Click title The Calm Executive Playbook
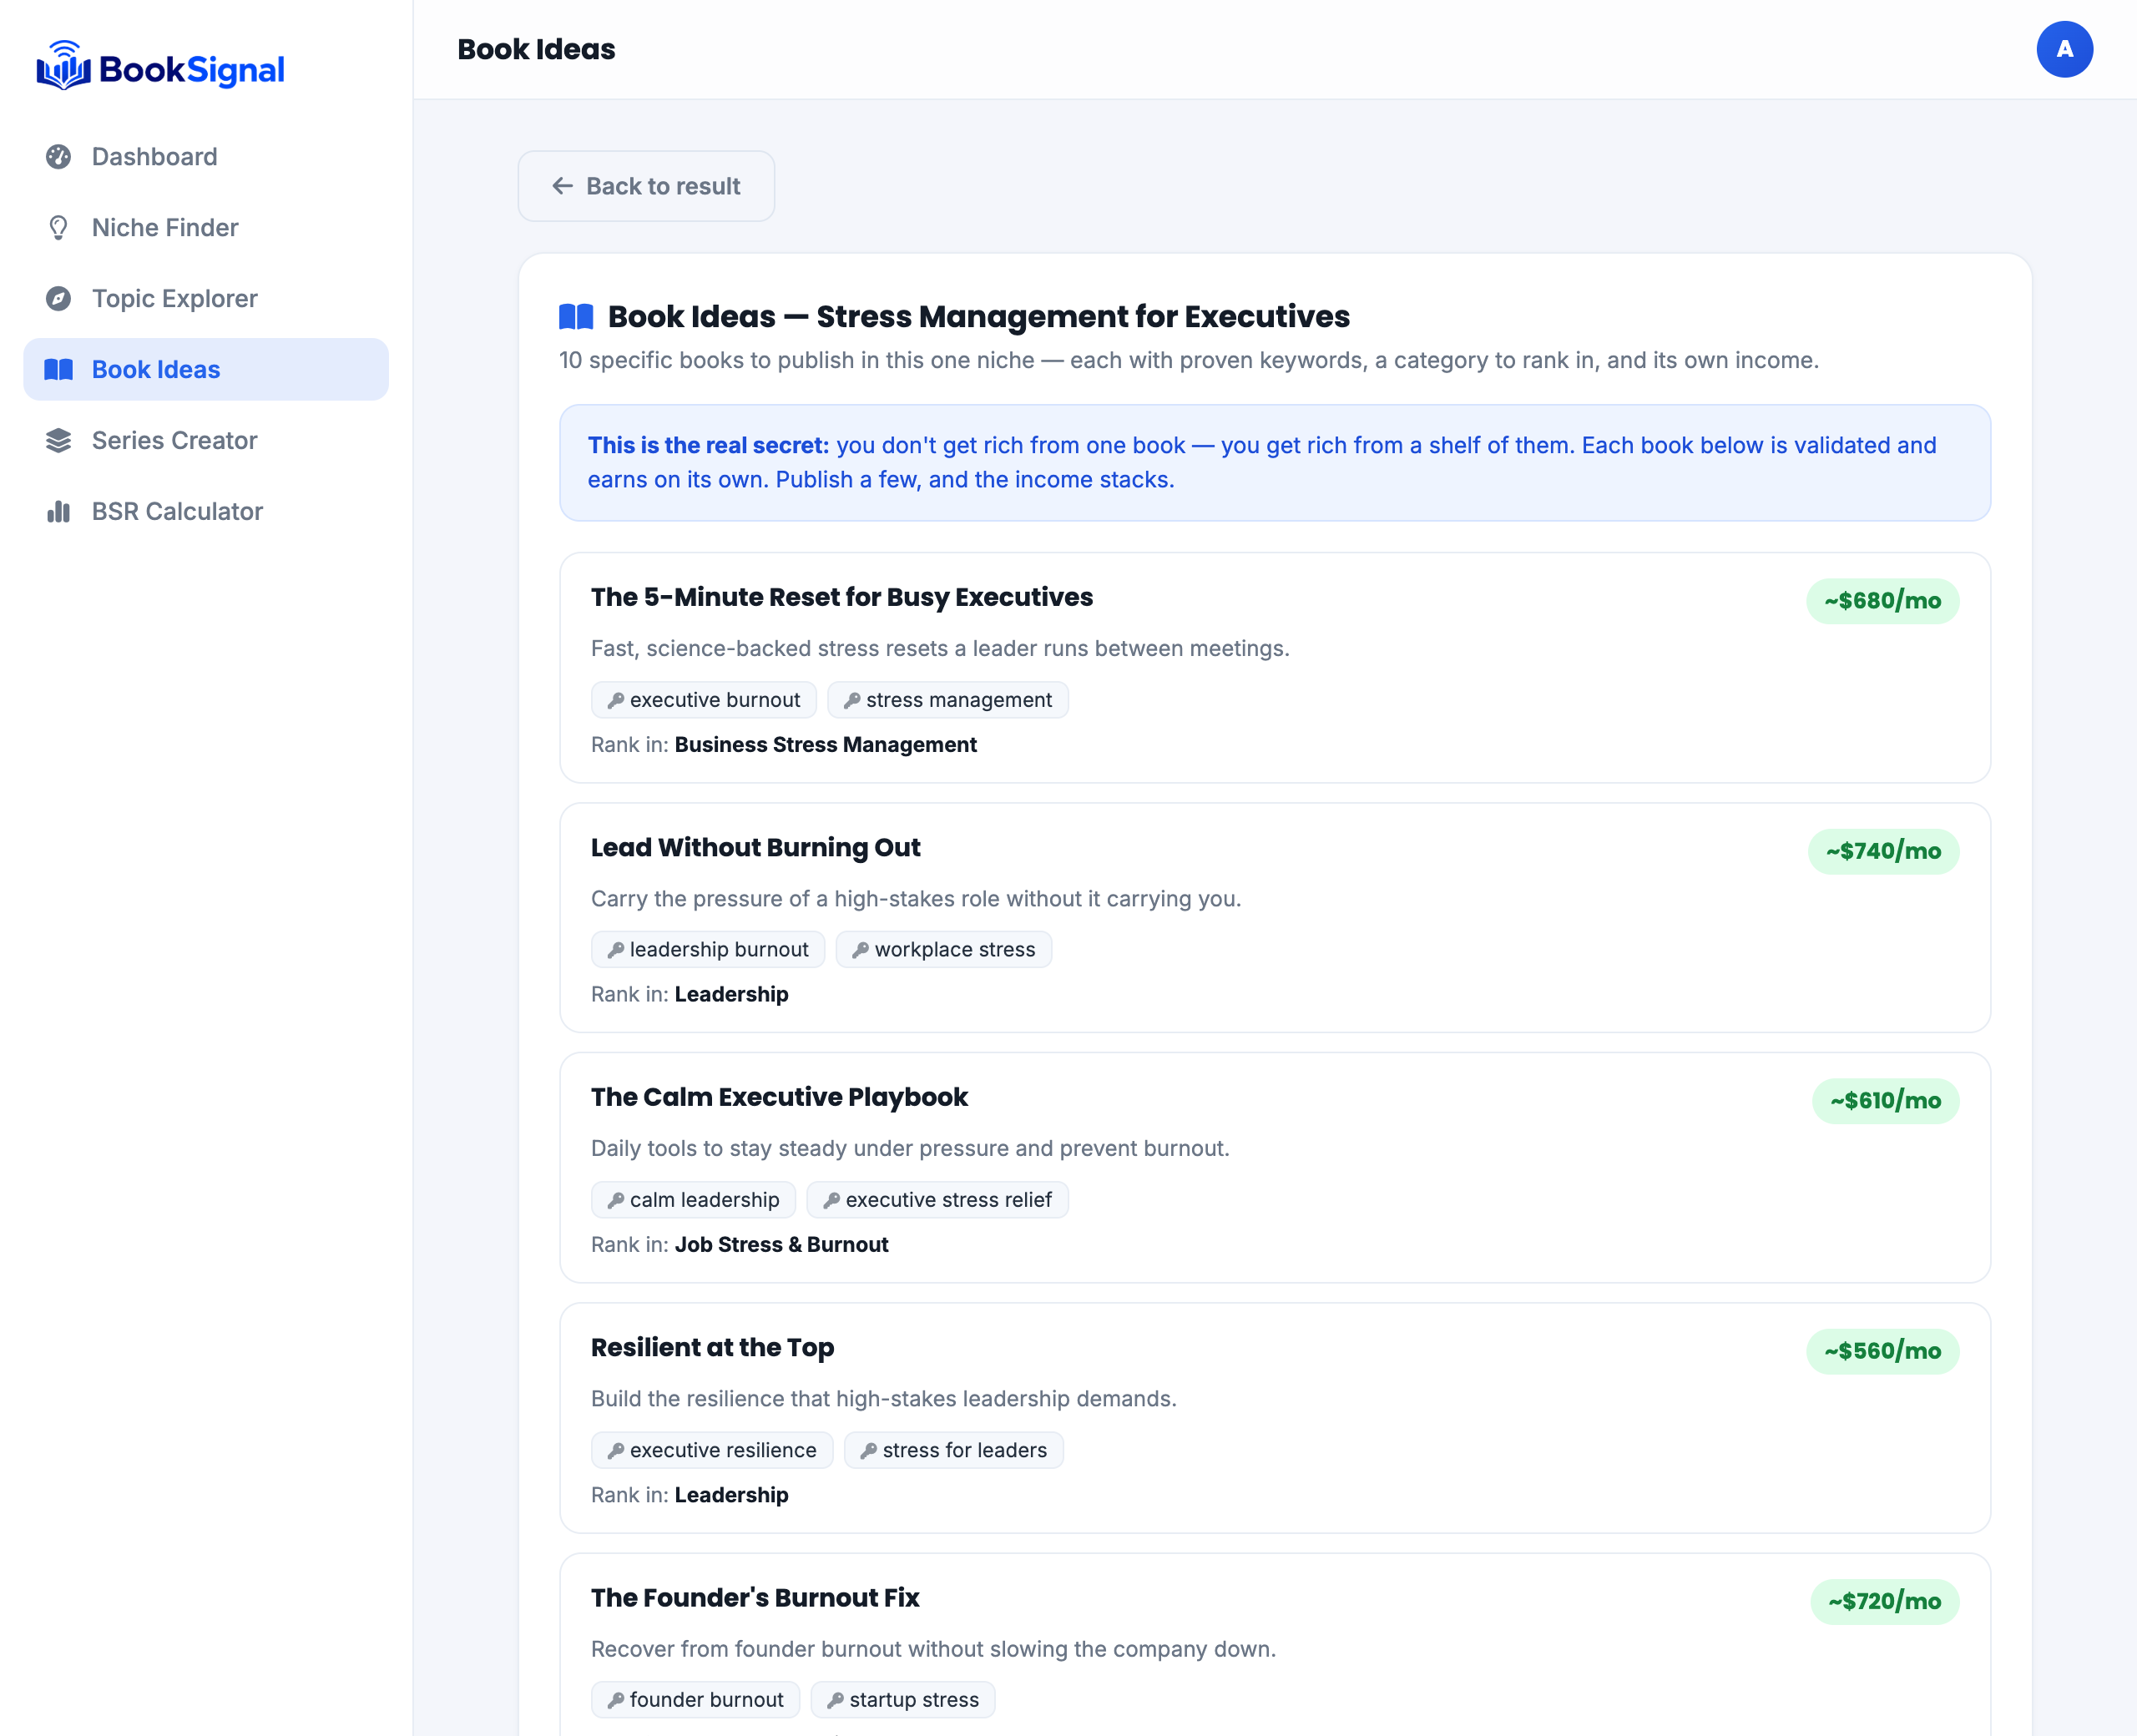2137x1736 pixels. click(779, 1097)
